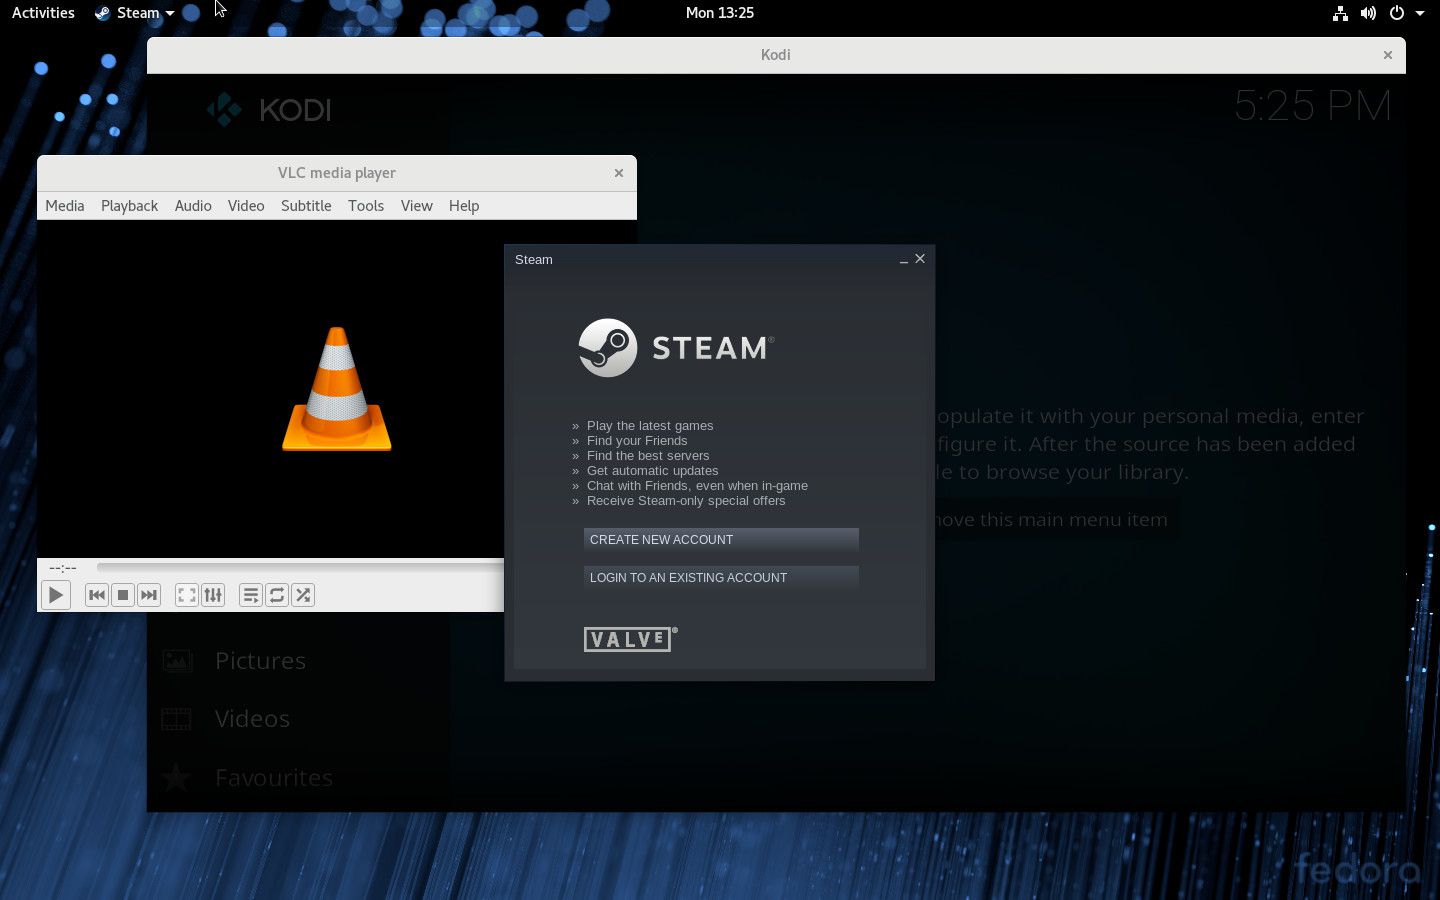The image size is (1440, 900).
Task: Open the system status dropdown arrow
Action: click(1421, 13)
